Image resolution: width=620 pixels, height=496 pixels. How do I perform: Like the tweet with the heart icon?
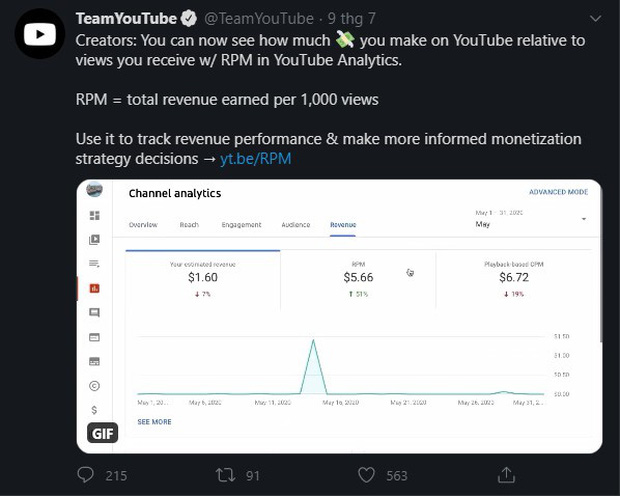pyautogui.click(x=367, y=476)
